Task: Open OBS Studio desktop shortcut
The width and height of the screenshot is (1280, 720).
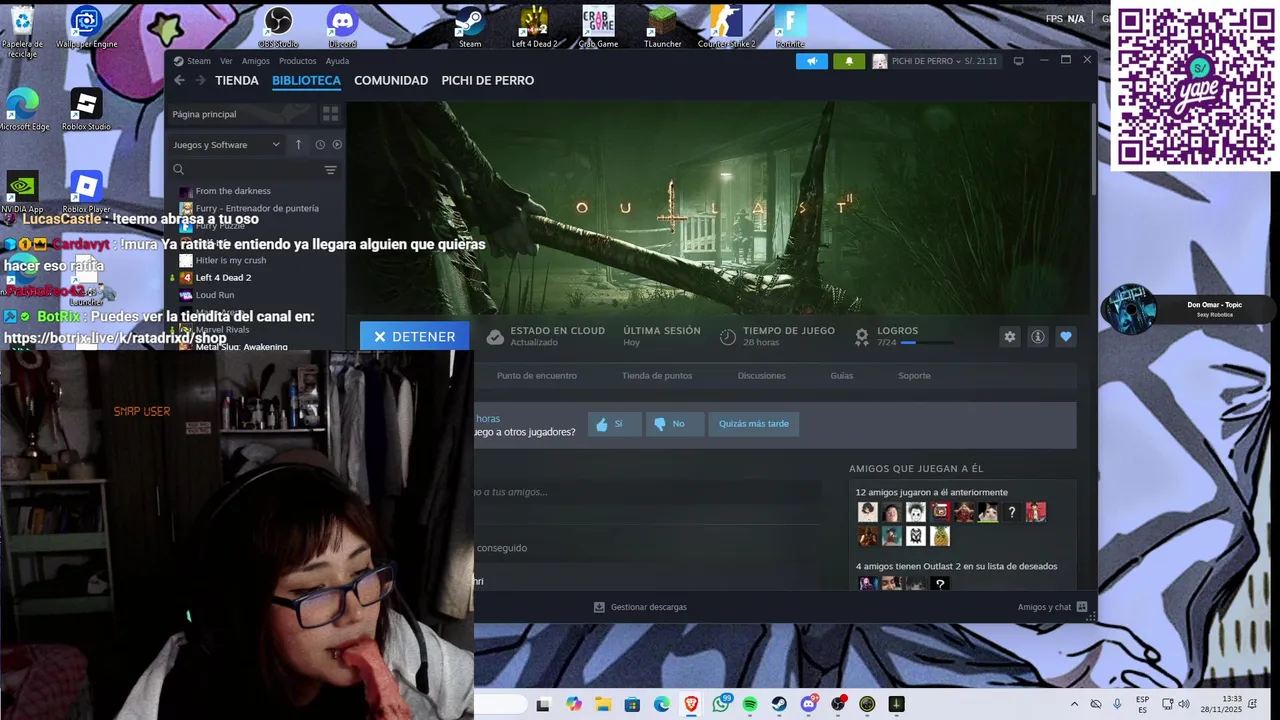Action: click(x=278, y=28)
